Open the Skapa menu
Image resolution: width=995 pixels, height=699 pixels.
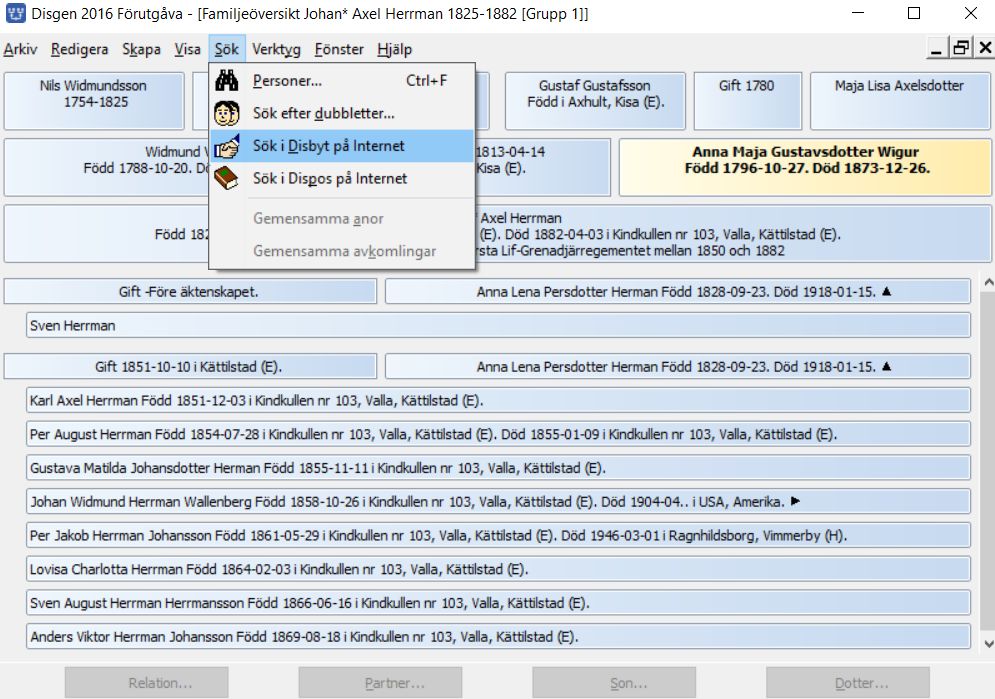[141, 49]
